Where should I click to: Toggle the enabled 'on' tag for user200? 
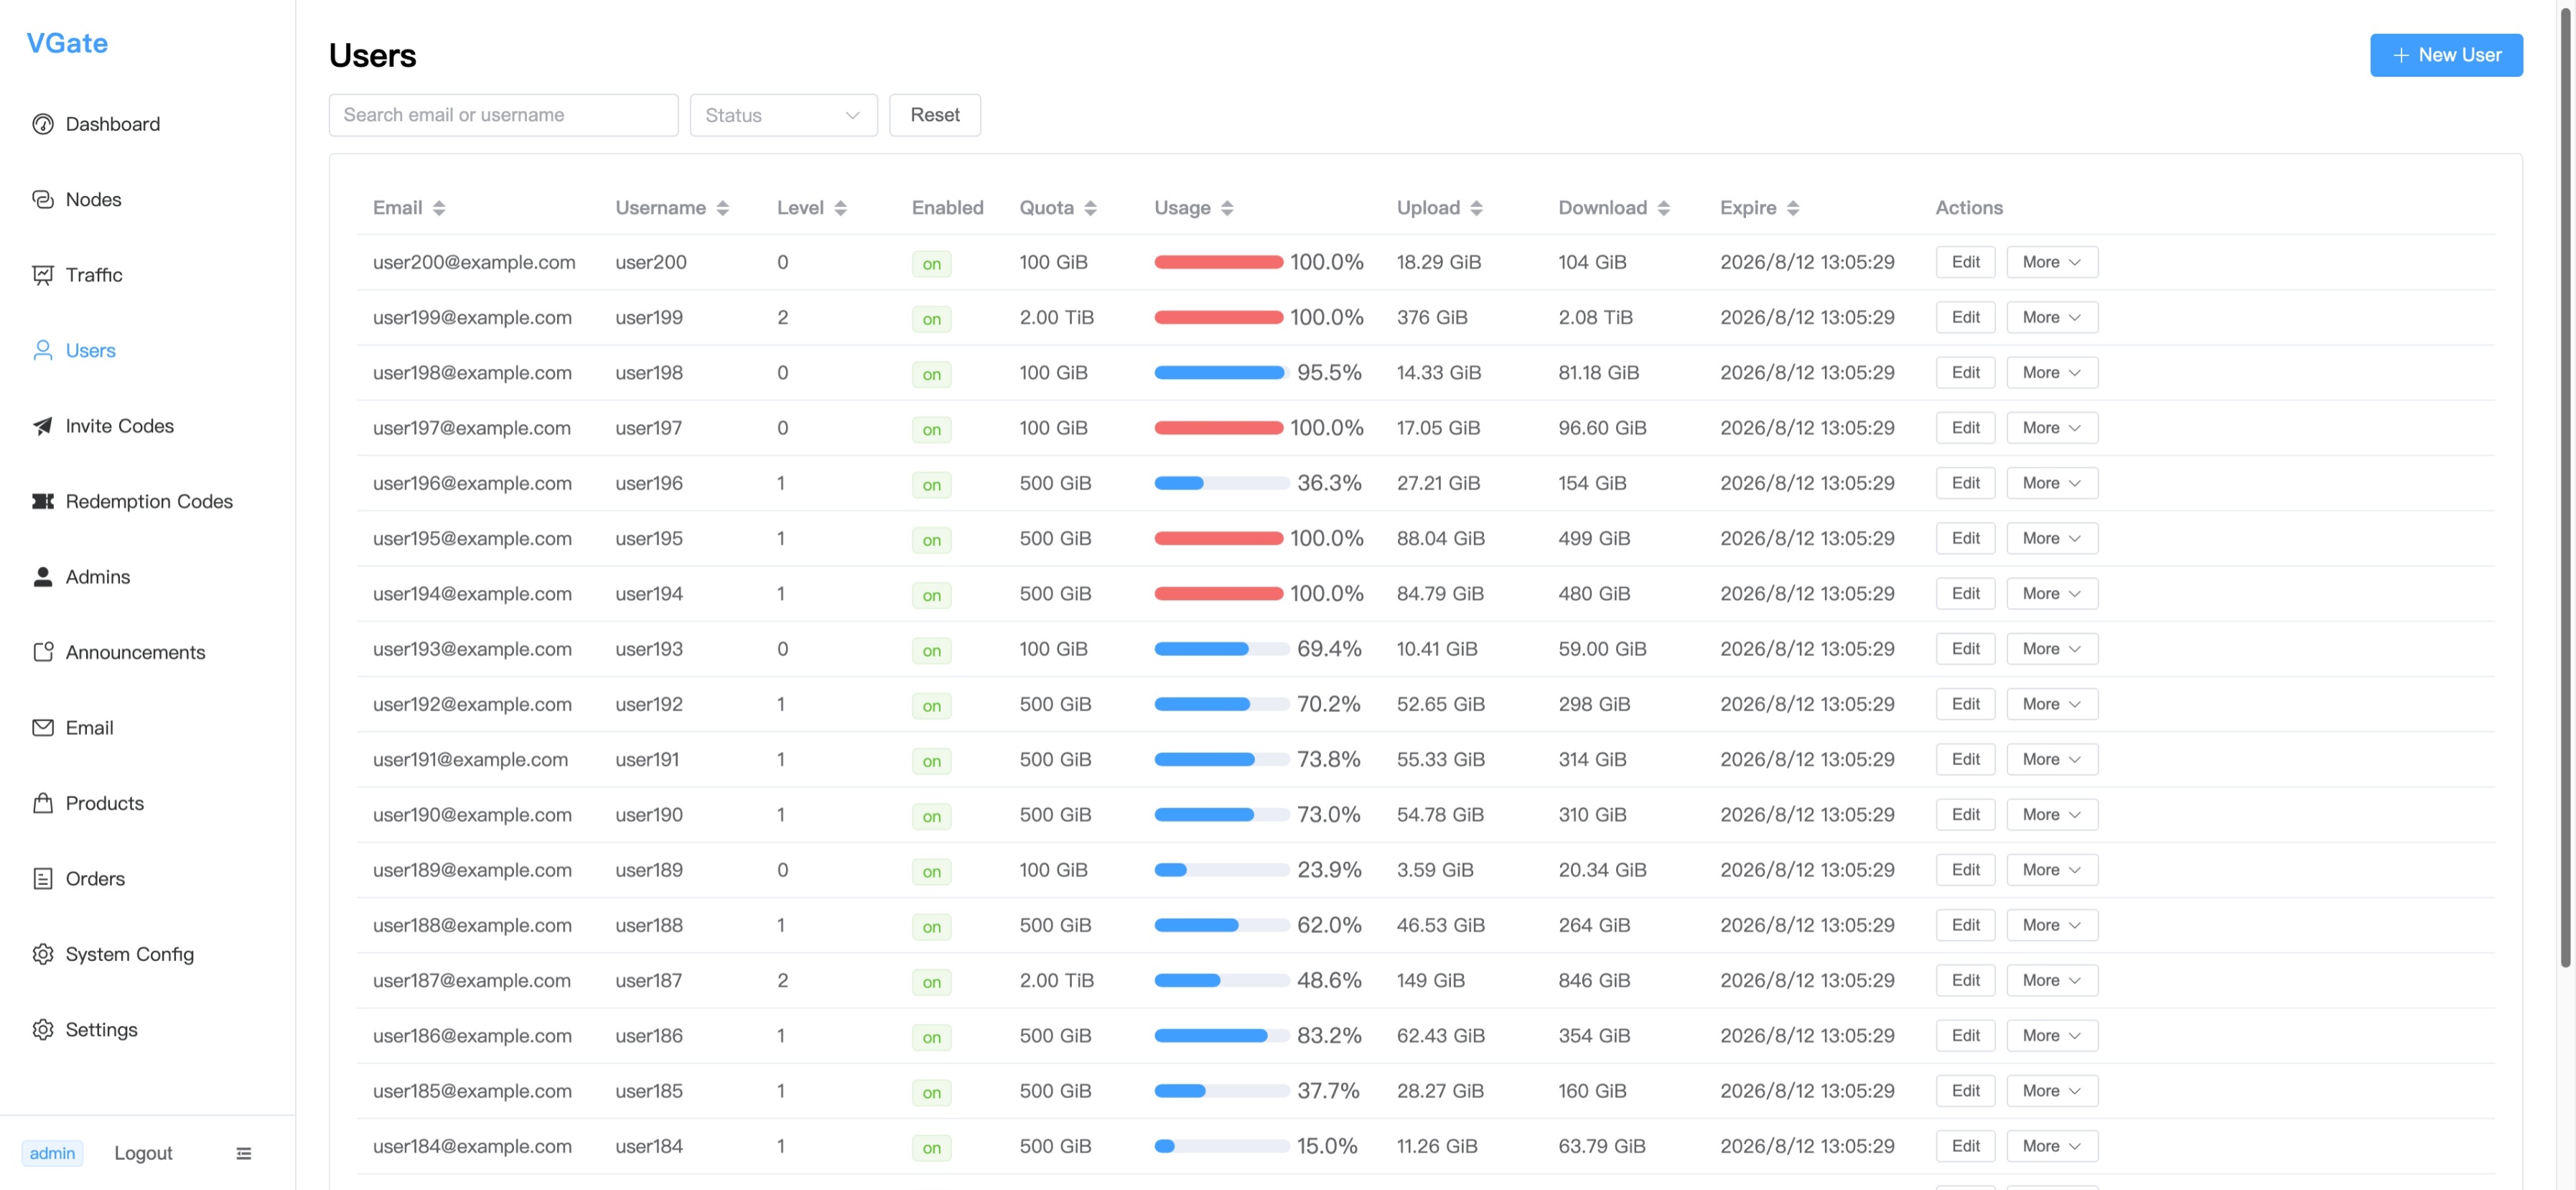click(x=931, y=264)
